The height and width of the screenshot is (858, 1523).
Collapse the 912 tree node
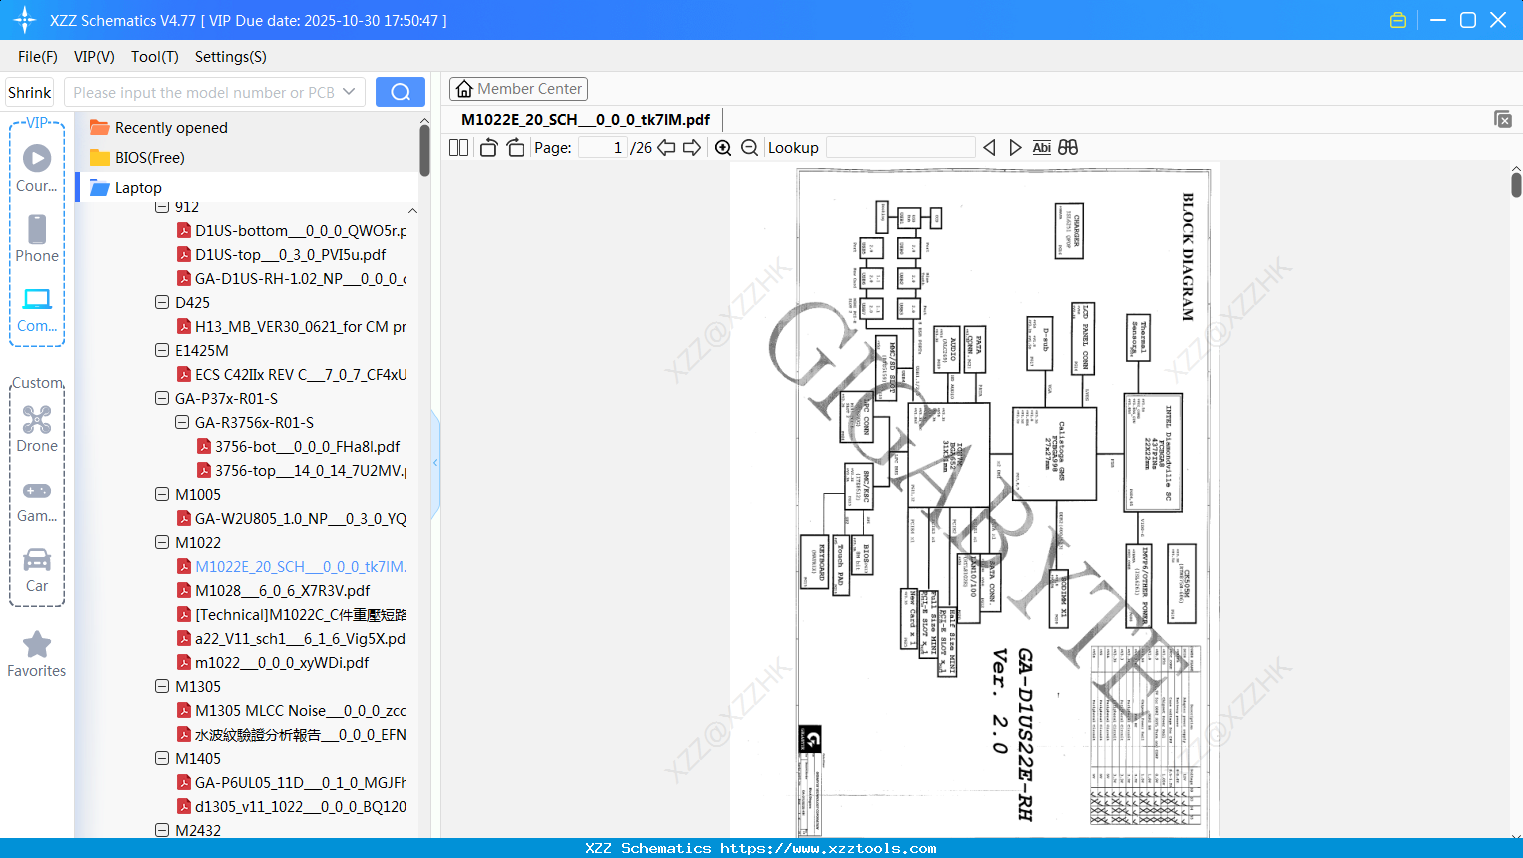tap(162, 207)
